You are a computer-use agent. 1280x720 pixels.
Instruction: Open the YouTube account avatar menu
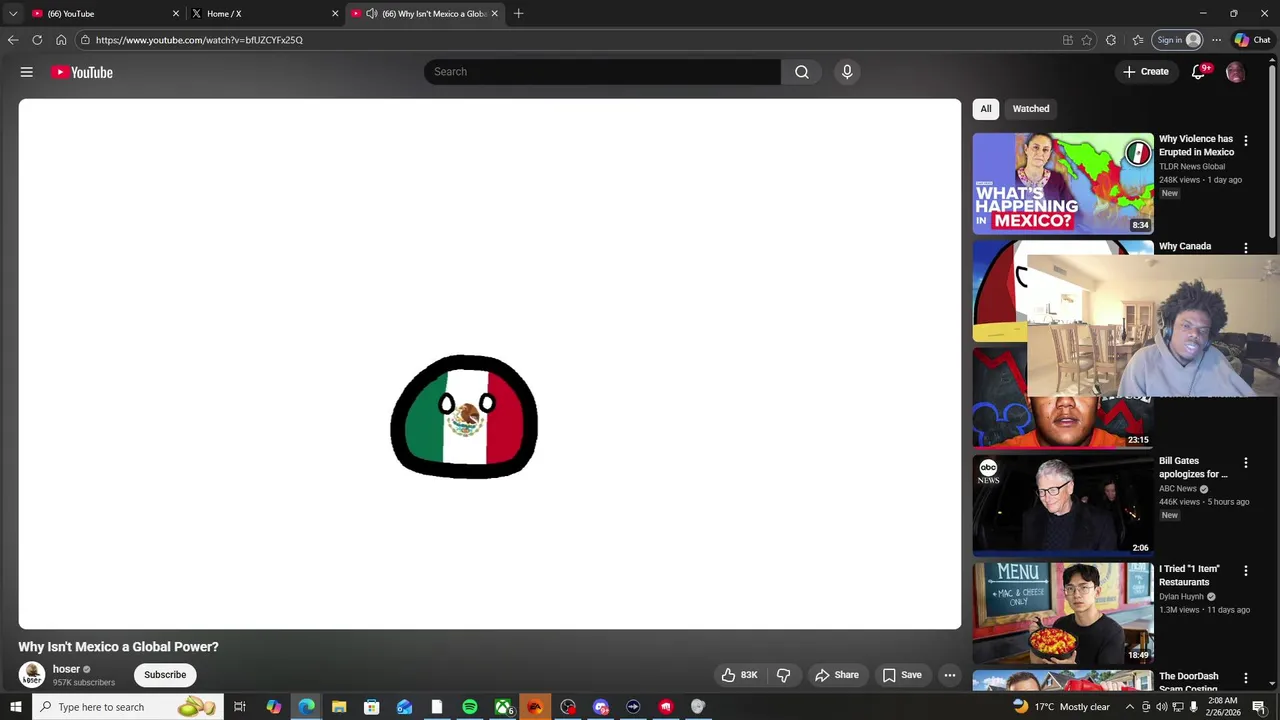tap(1235, 72)
